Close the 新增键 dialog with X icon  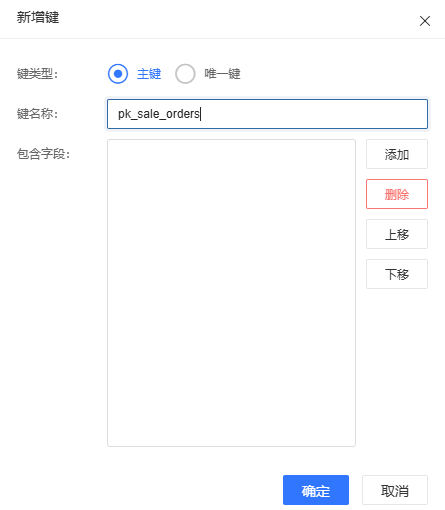(x=425, y=21)
